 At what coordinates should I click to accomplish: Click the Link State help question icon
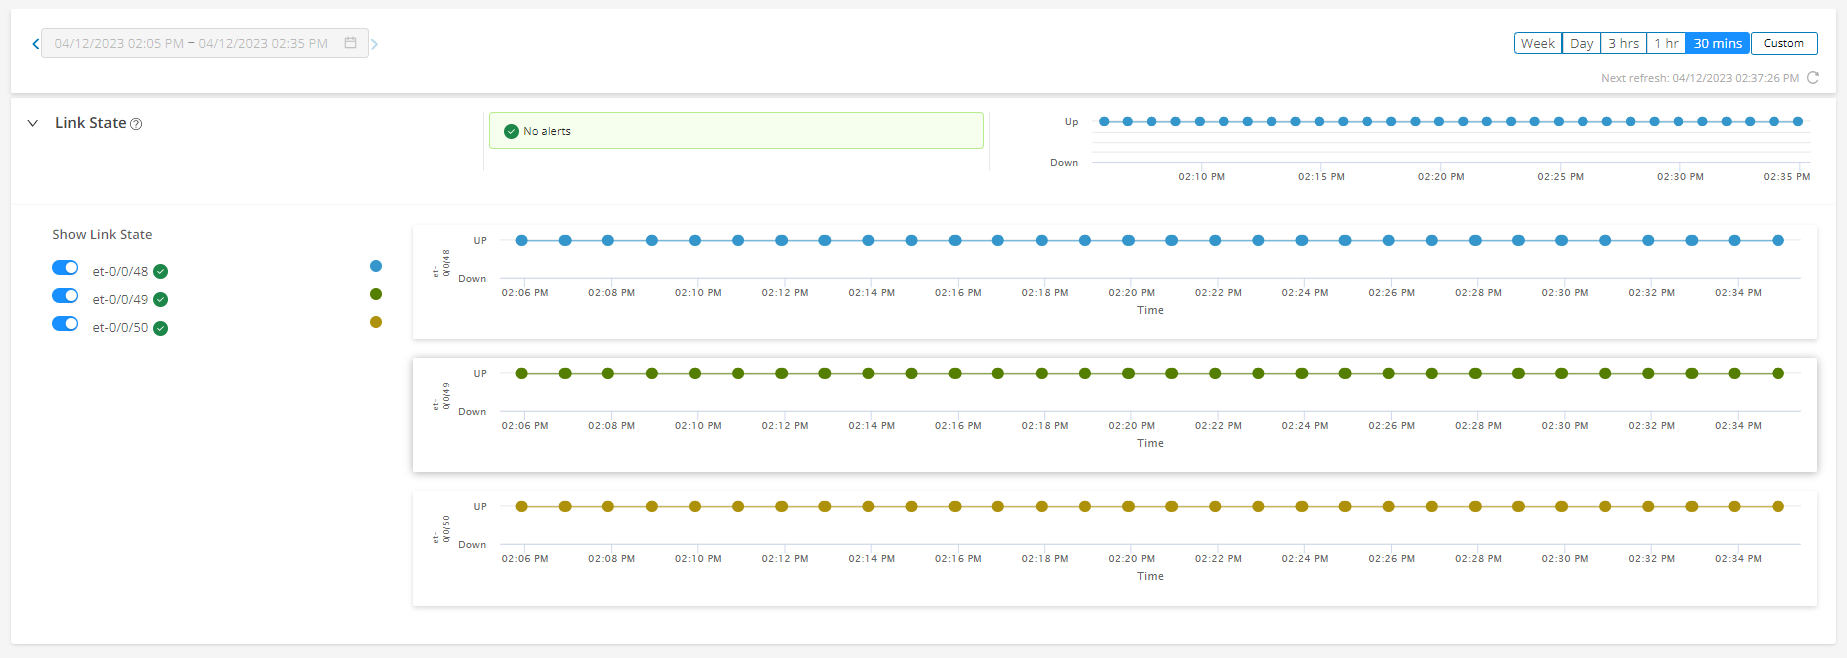click(137, 124)
